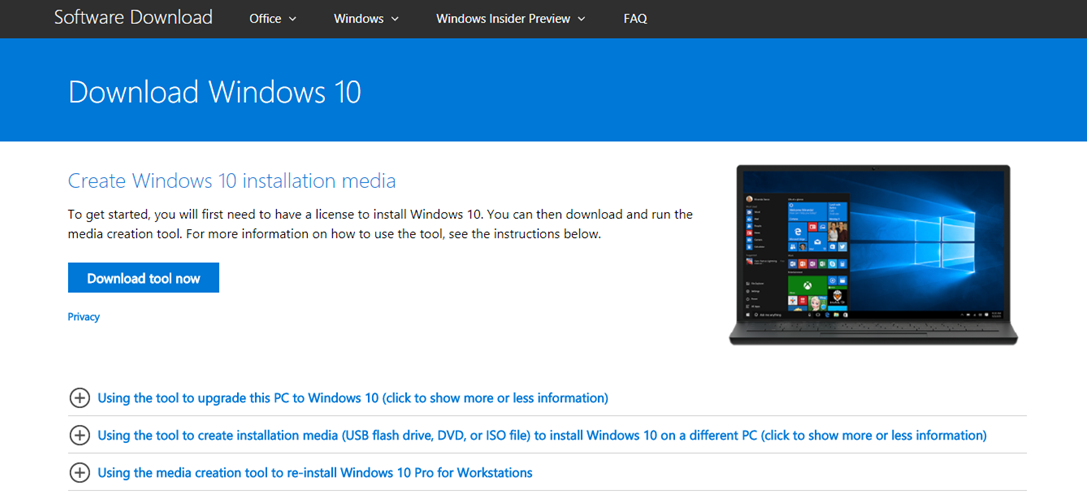Go to the FAQ page
Viewport: 1087px width, 496px height.
click(x=635, y=19)
